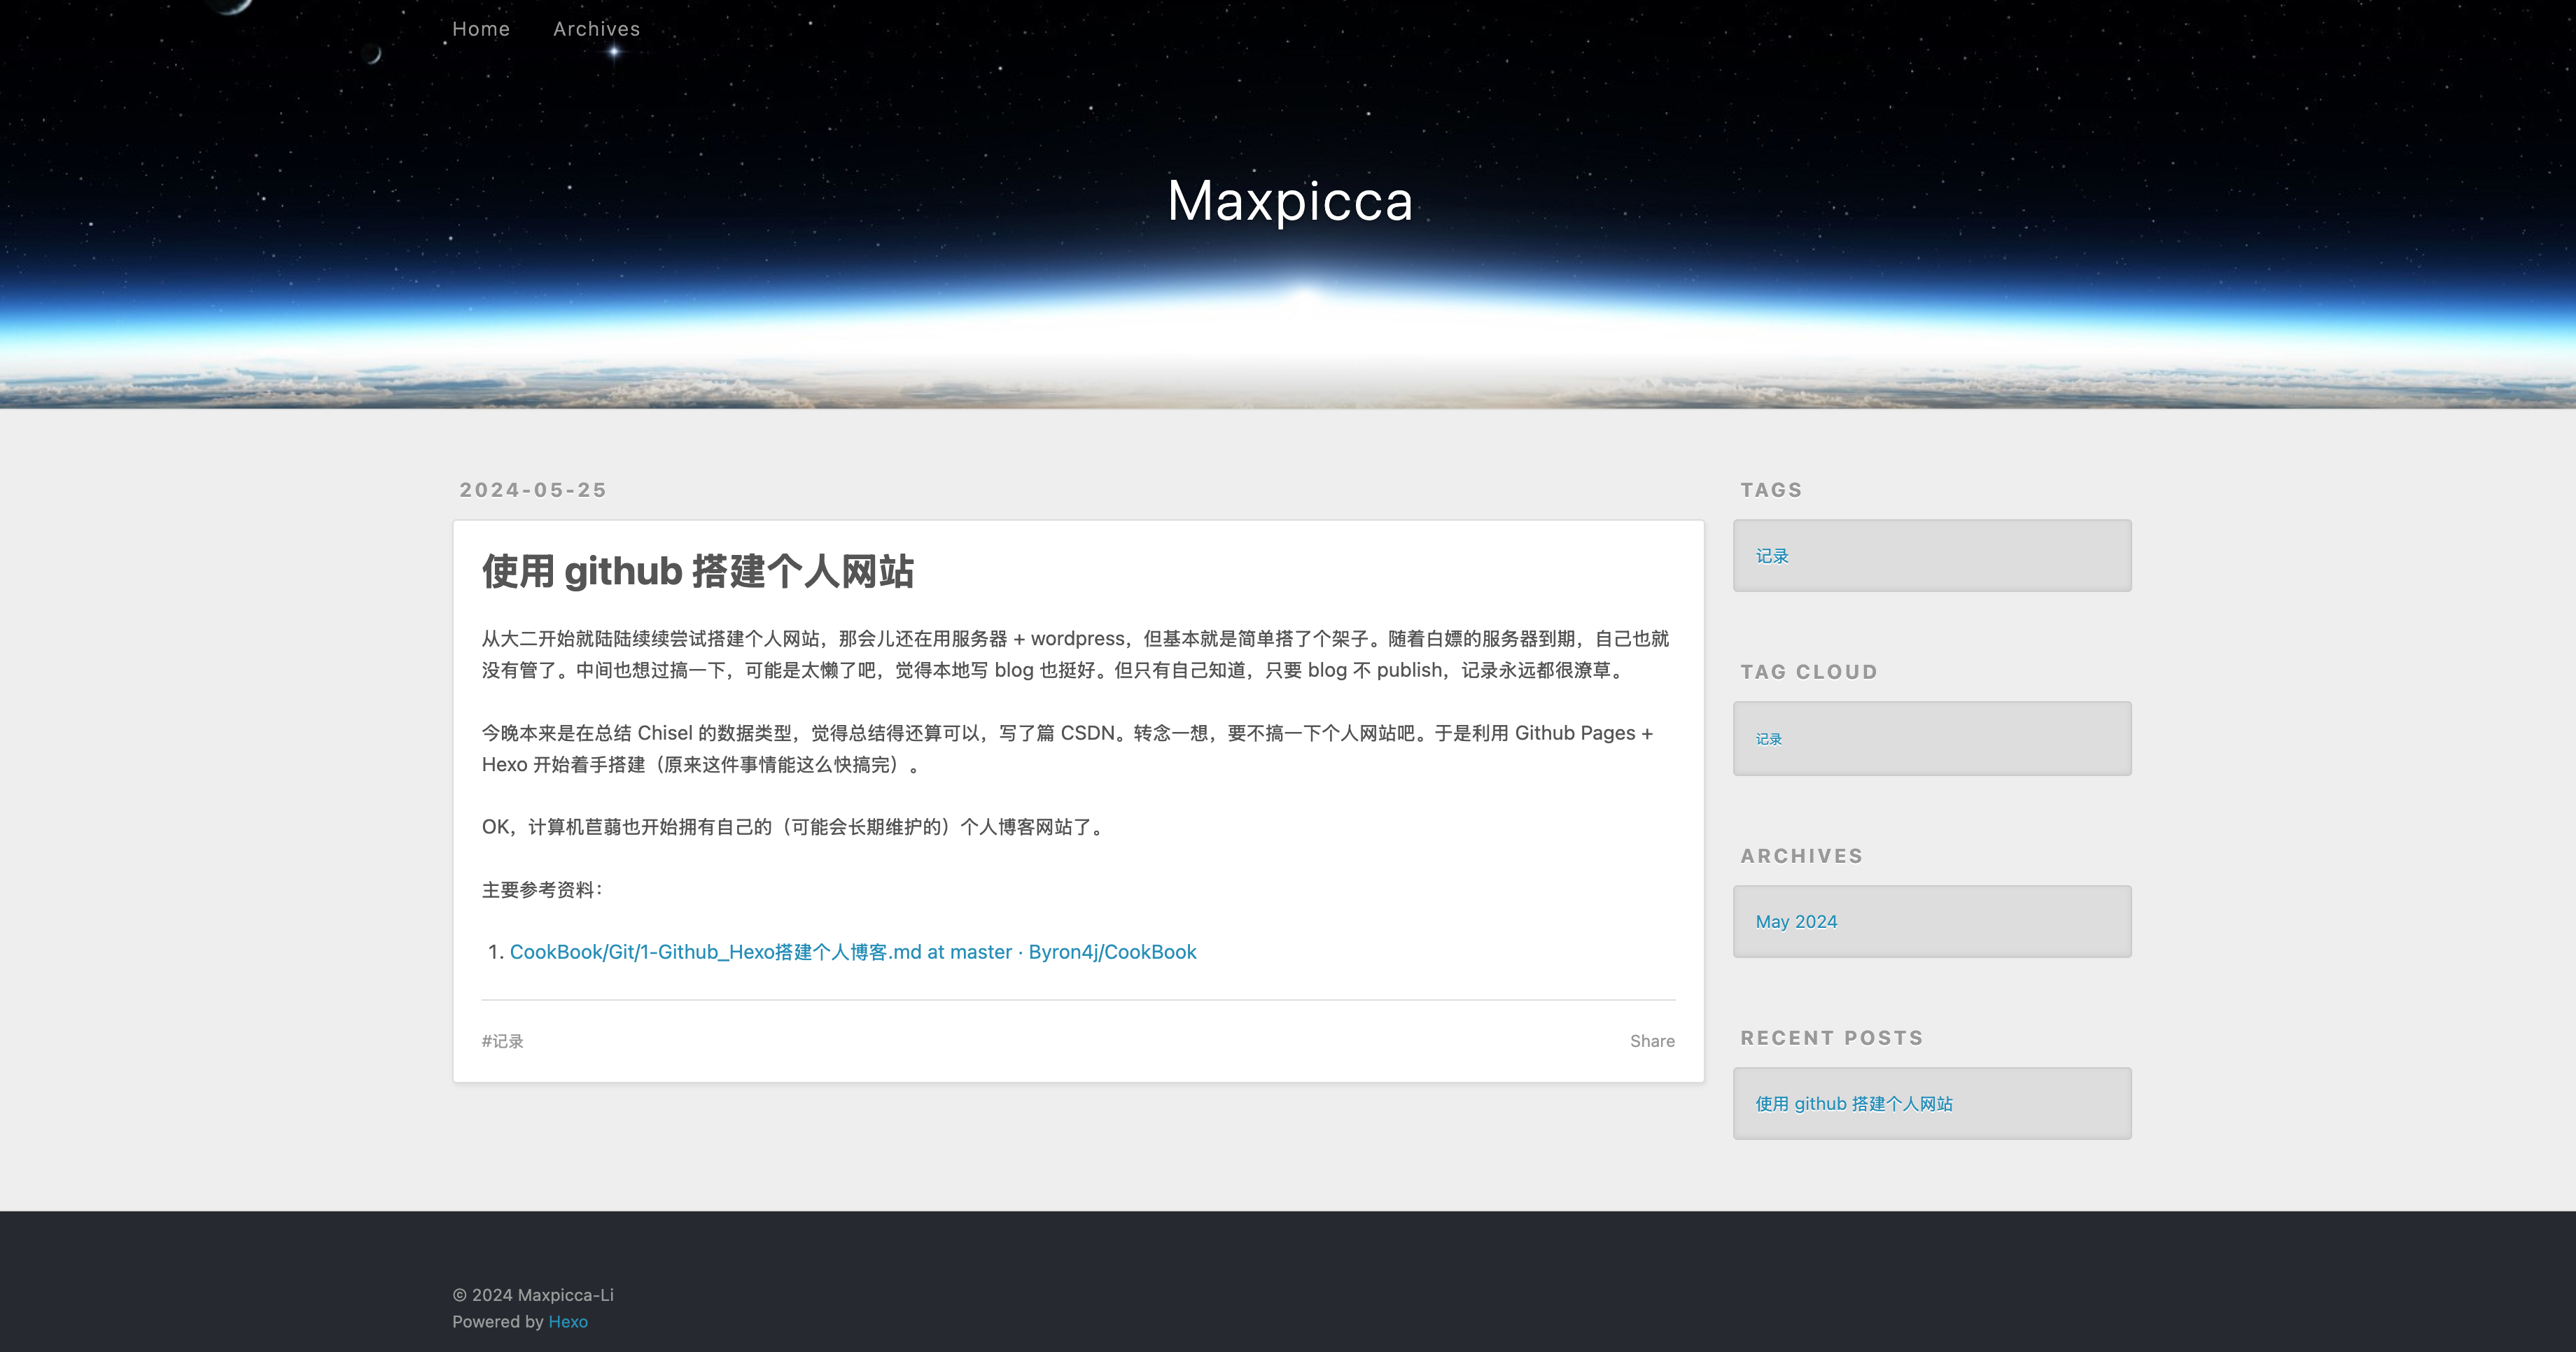Viewport: 2576px width, 1352px height.
Task: Follow the CookBook Github_Hexo reference link
Action: click(852, 952)
